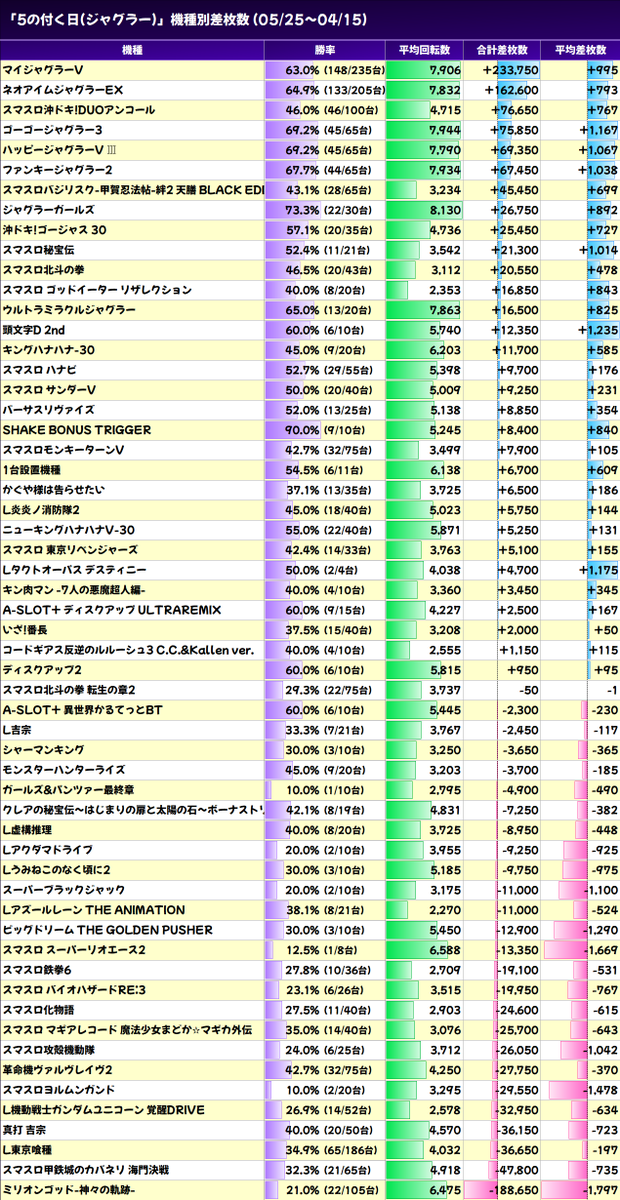This screenshot has height=1200, width=620.
Task: Click the バーサスリヴァイズ machine name
Action: [x=49, y=410]
